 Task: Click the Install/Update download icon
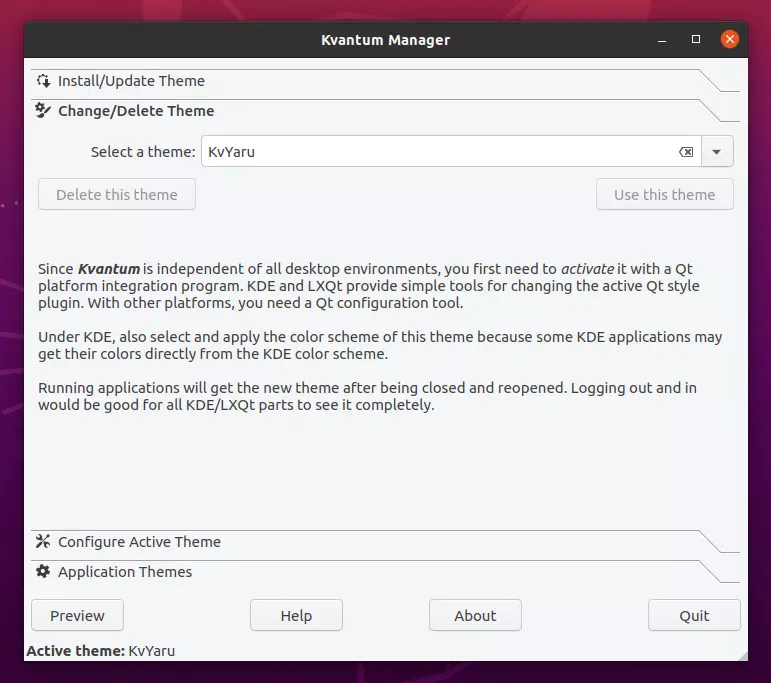pos(43,81)
